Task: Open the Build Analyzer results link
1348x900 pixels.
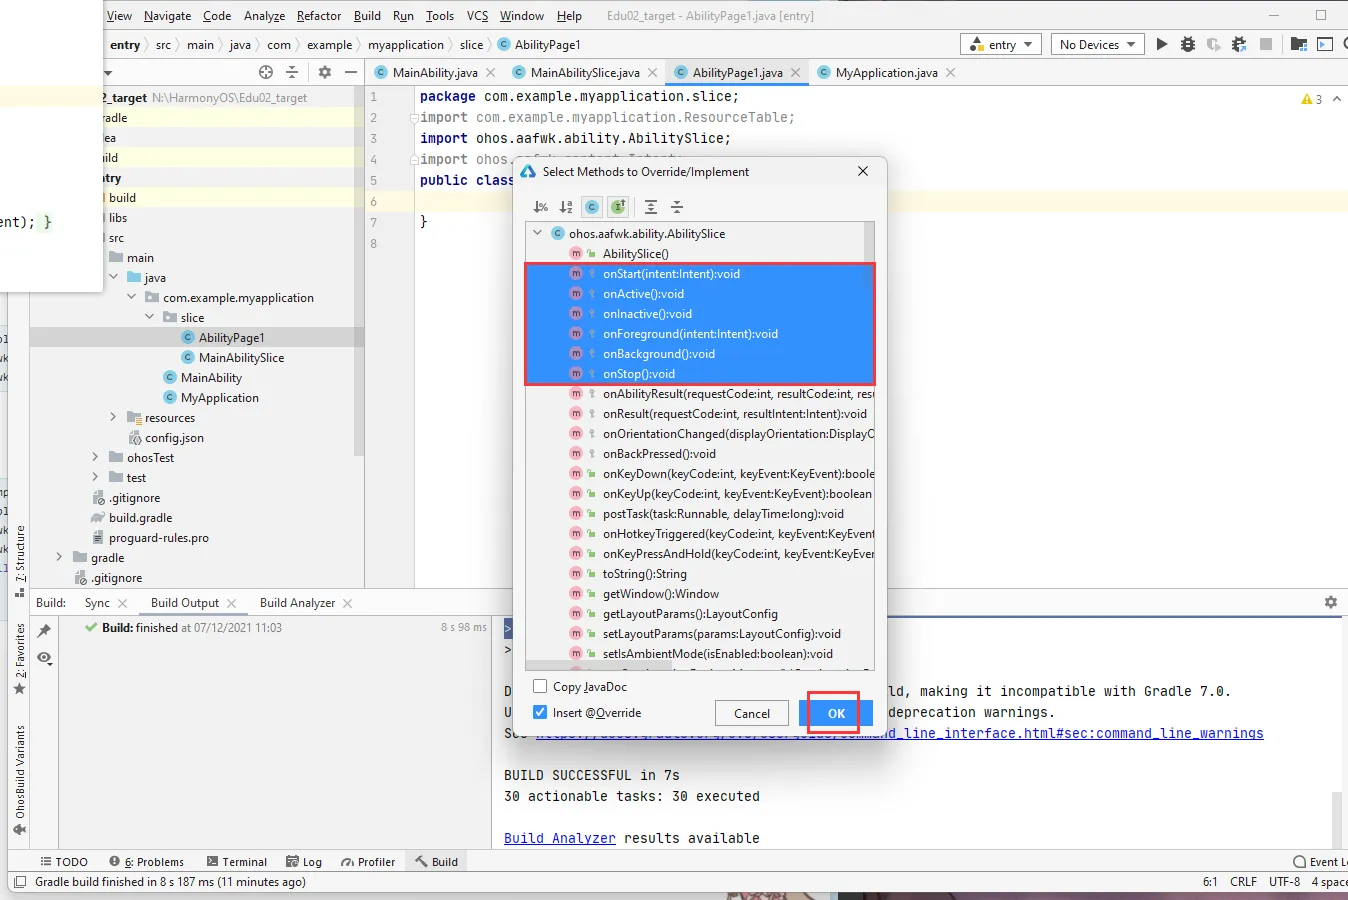Action: coord(560,838)
